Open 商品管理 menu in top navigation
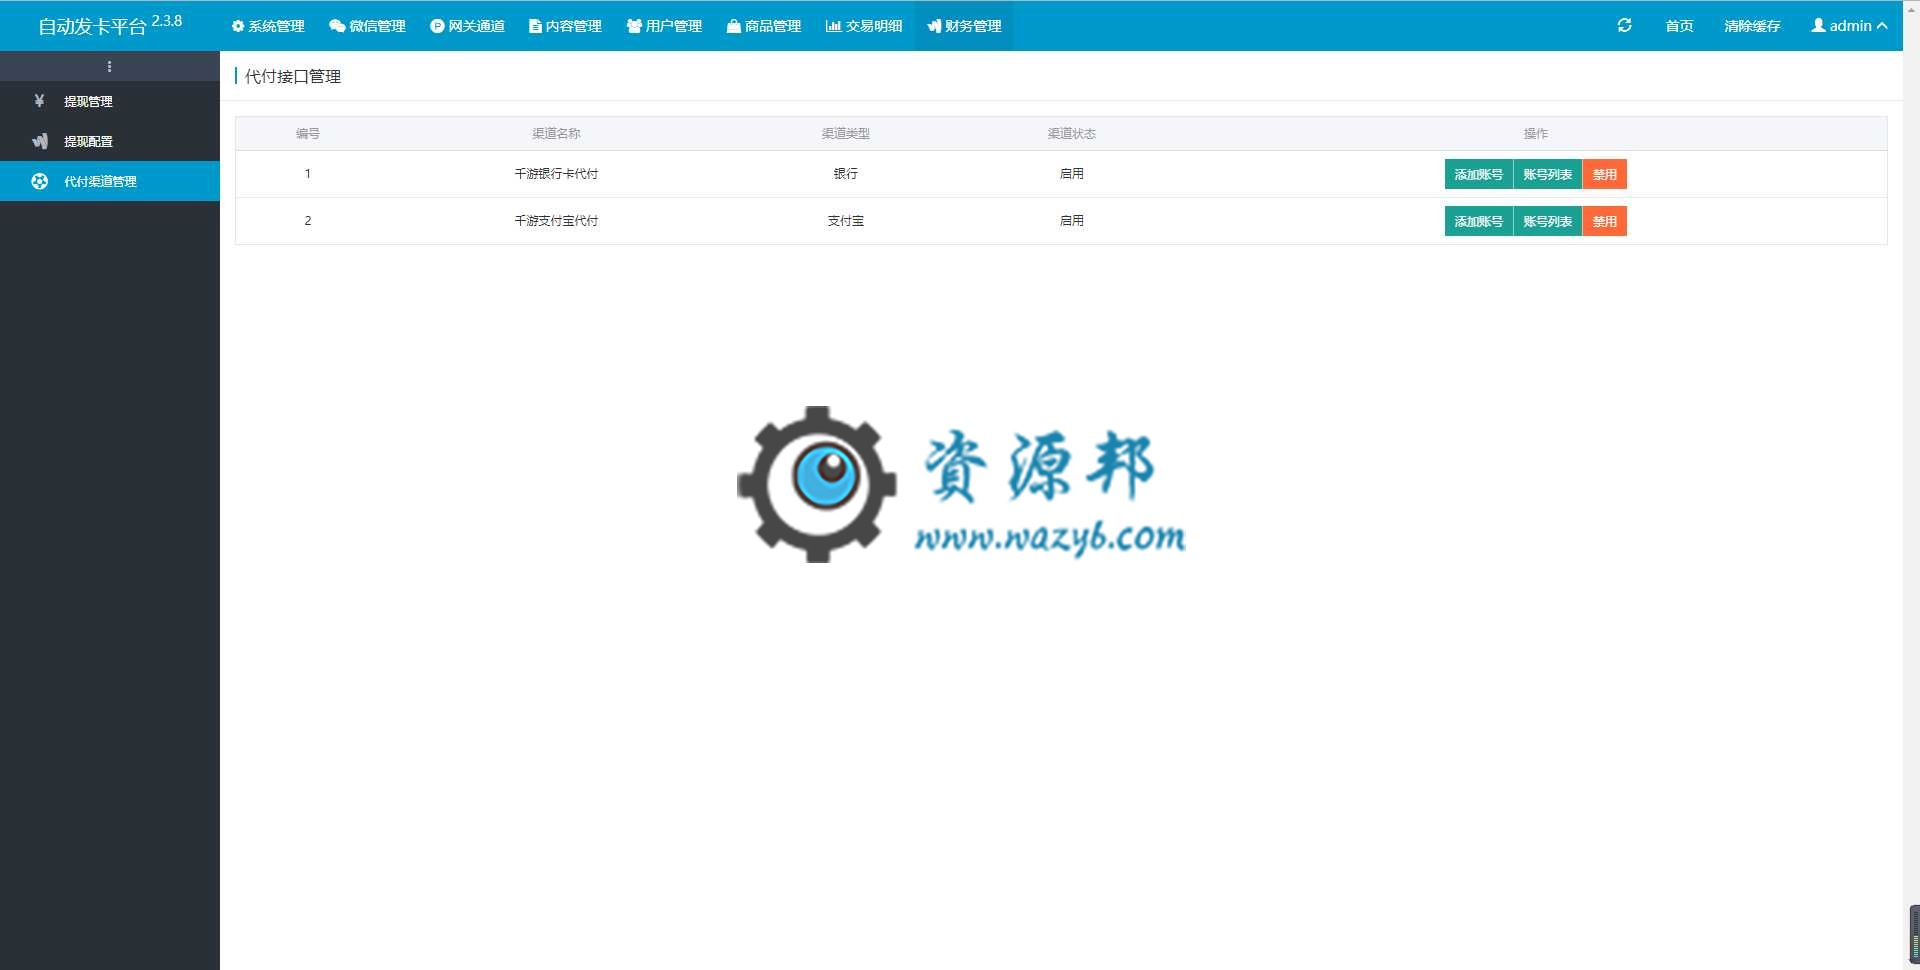The width and height of the screenshot is (1920, 970). (x=764, y=26)
